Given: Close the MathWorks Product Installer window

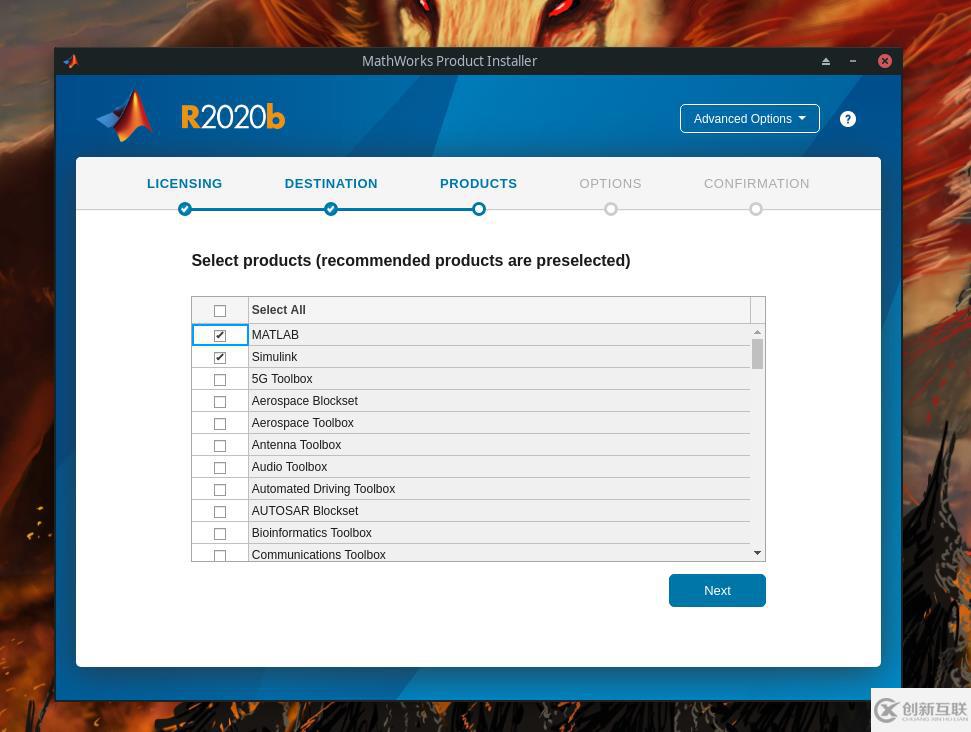Looking at the screenshot, I should (885, 61).
